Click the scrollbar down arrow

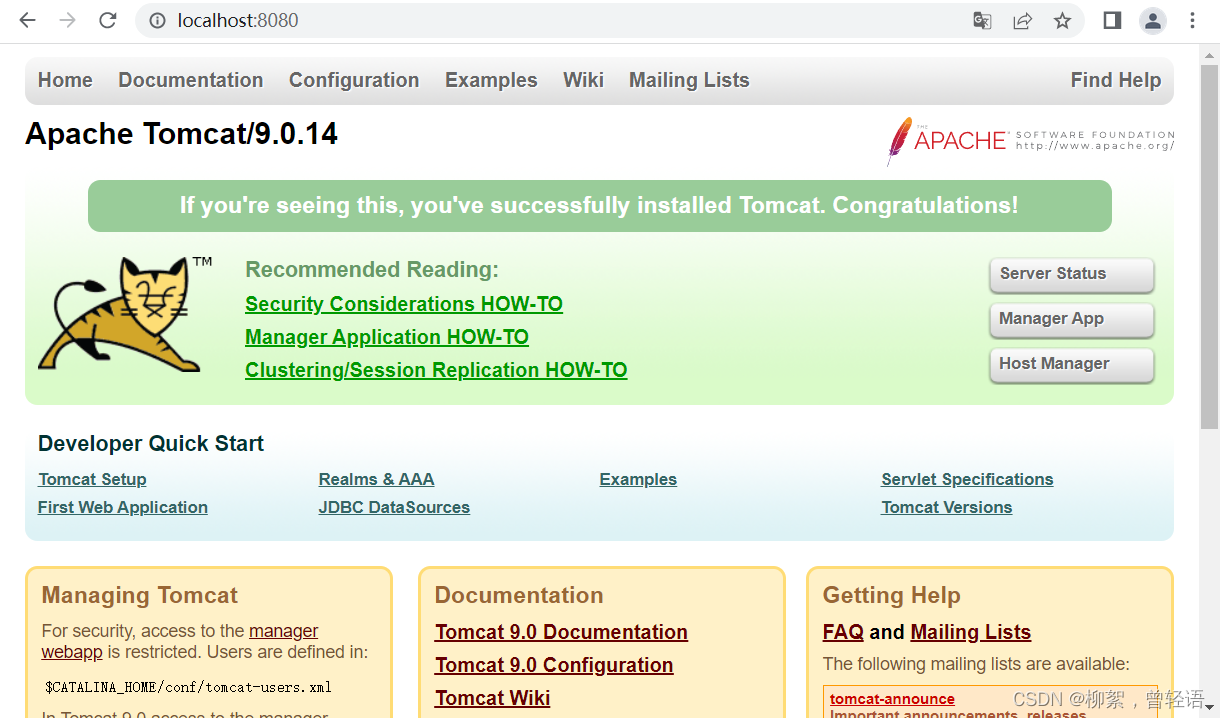1209,708
